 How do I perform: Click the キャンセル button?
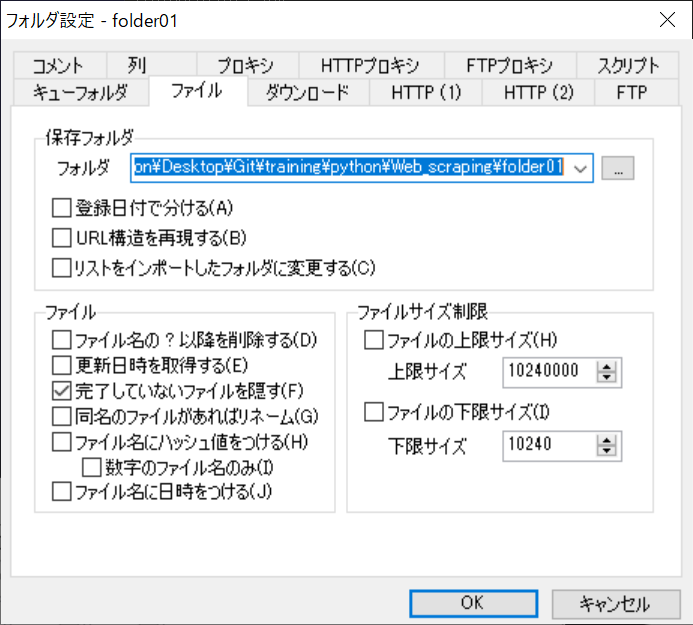(616, 603)
